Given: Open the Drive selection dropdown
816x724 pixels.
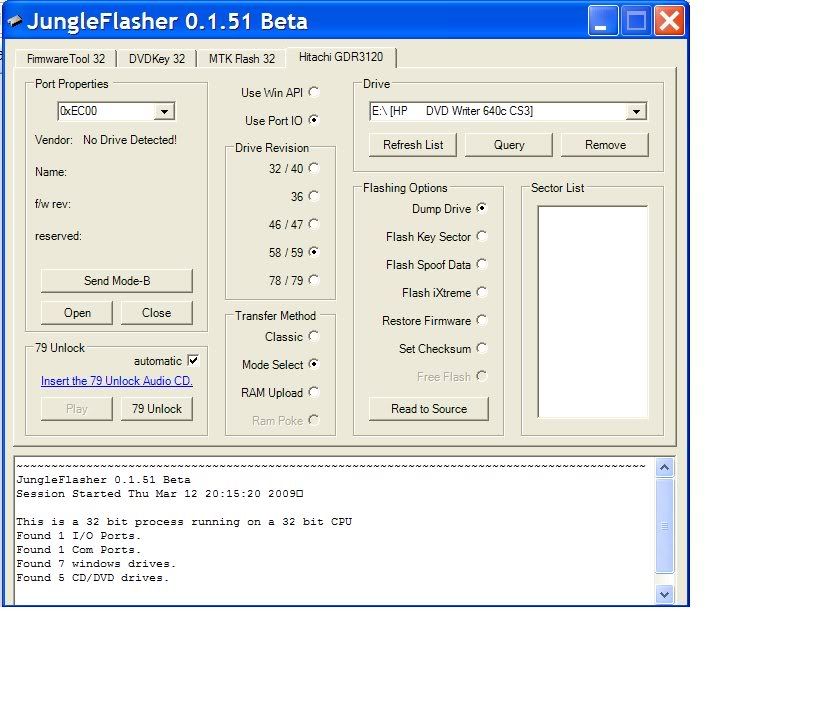Looking at the screenshot, I should click(635, 112).
